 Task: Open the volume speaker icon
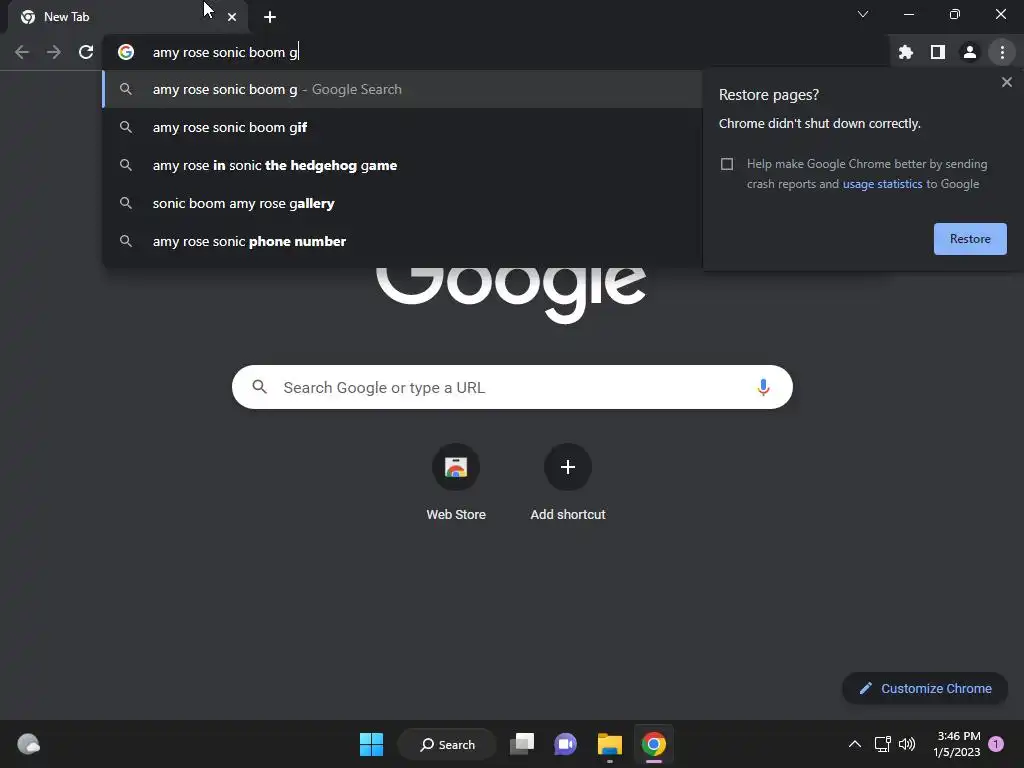tap(907, 744)
